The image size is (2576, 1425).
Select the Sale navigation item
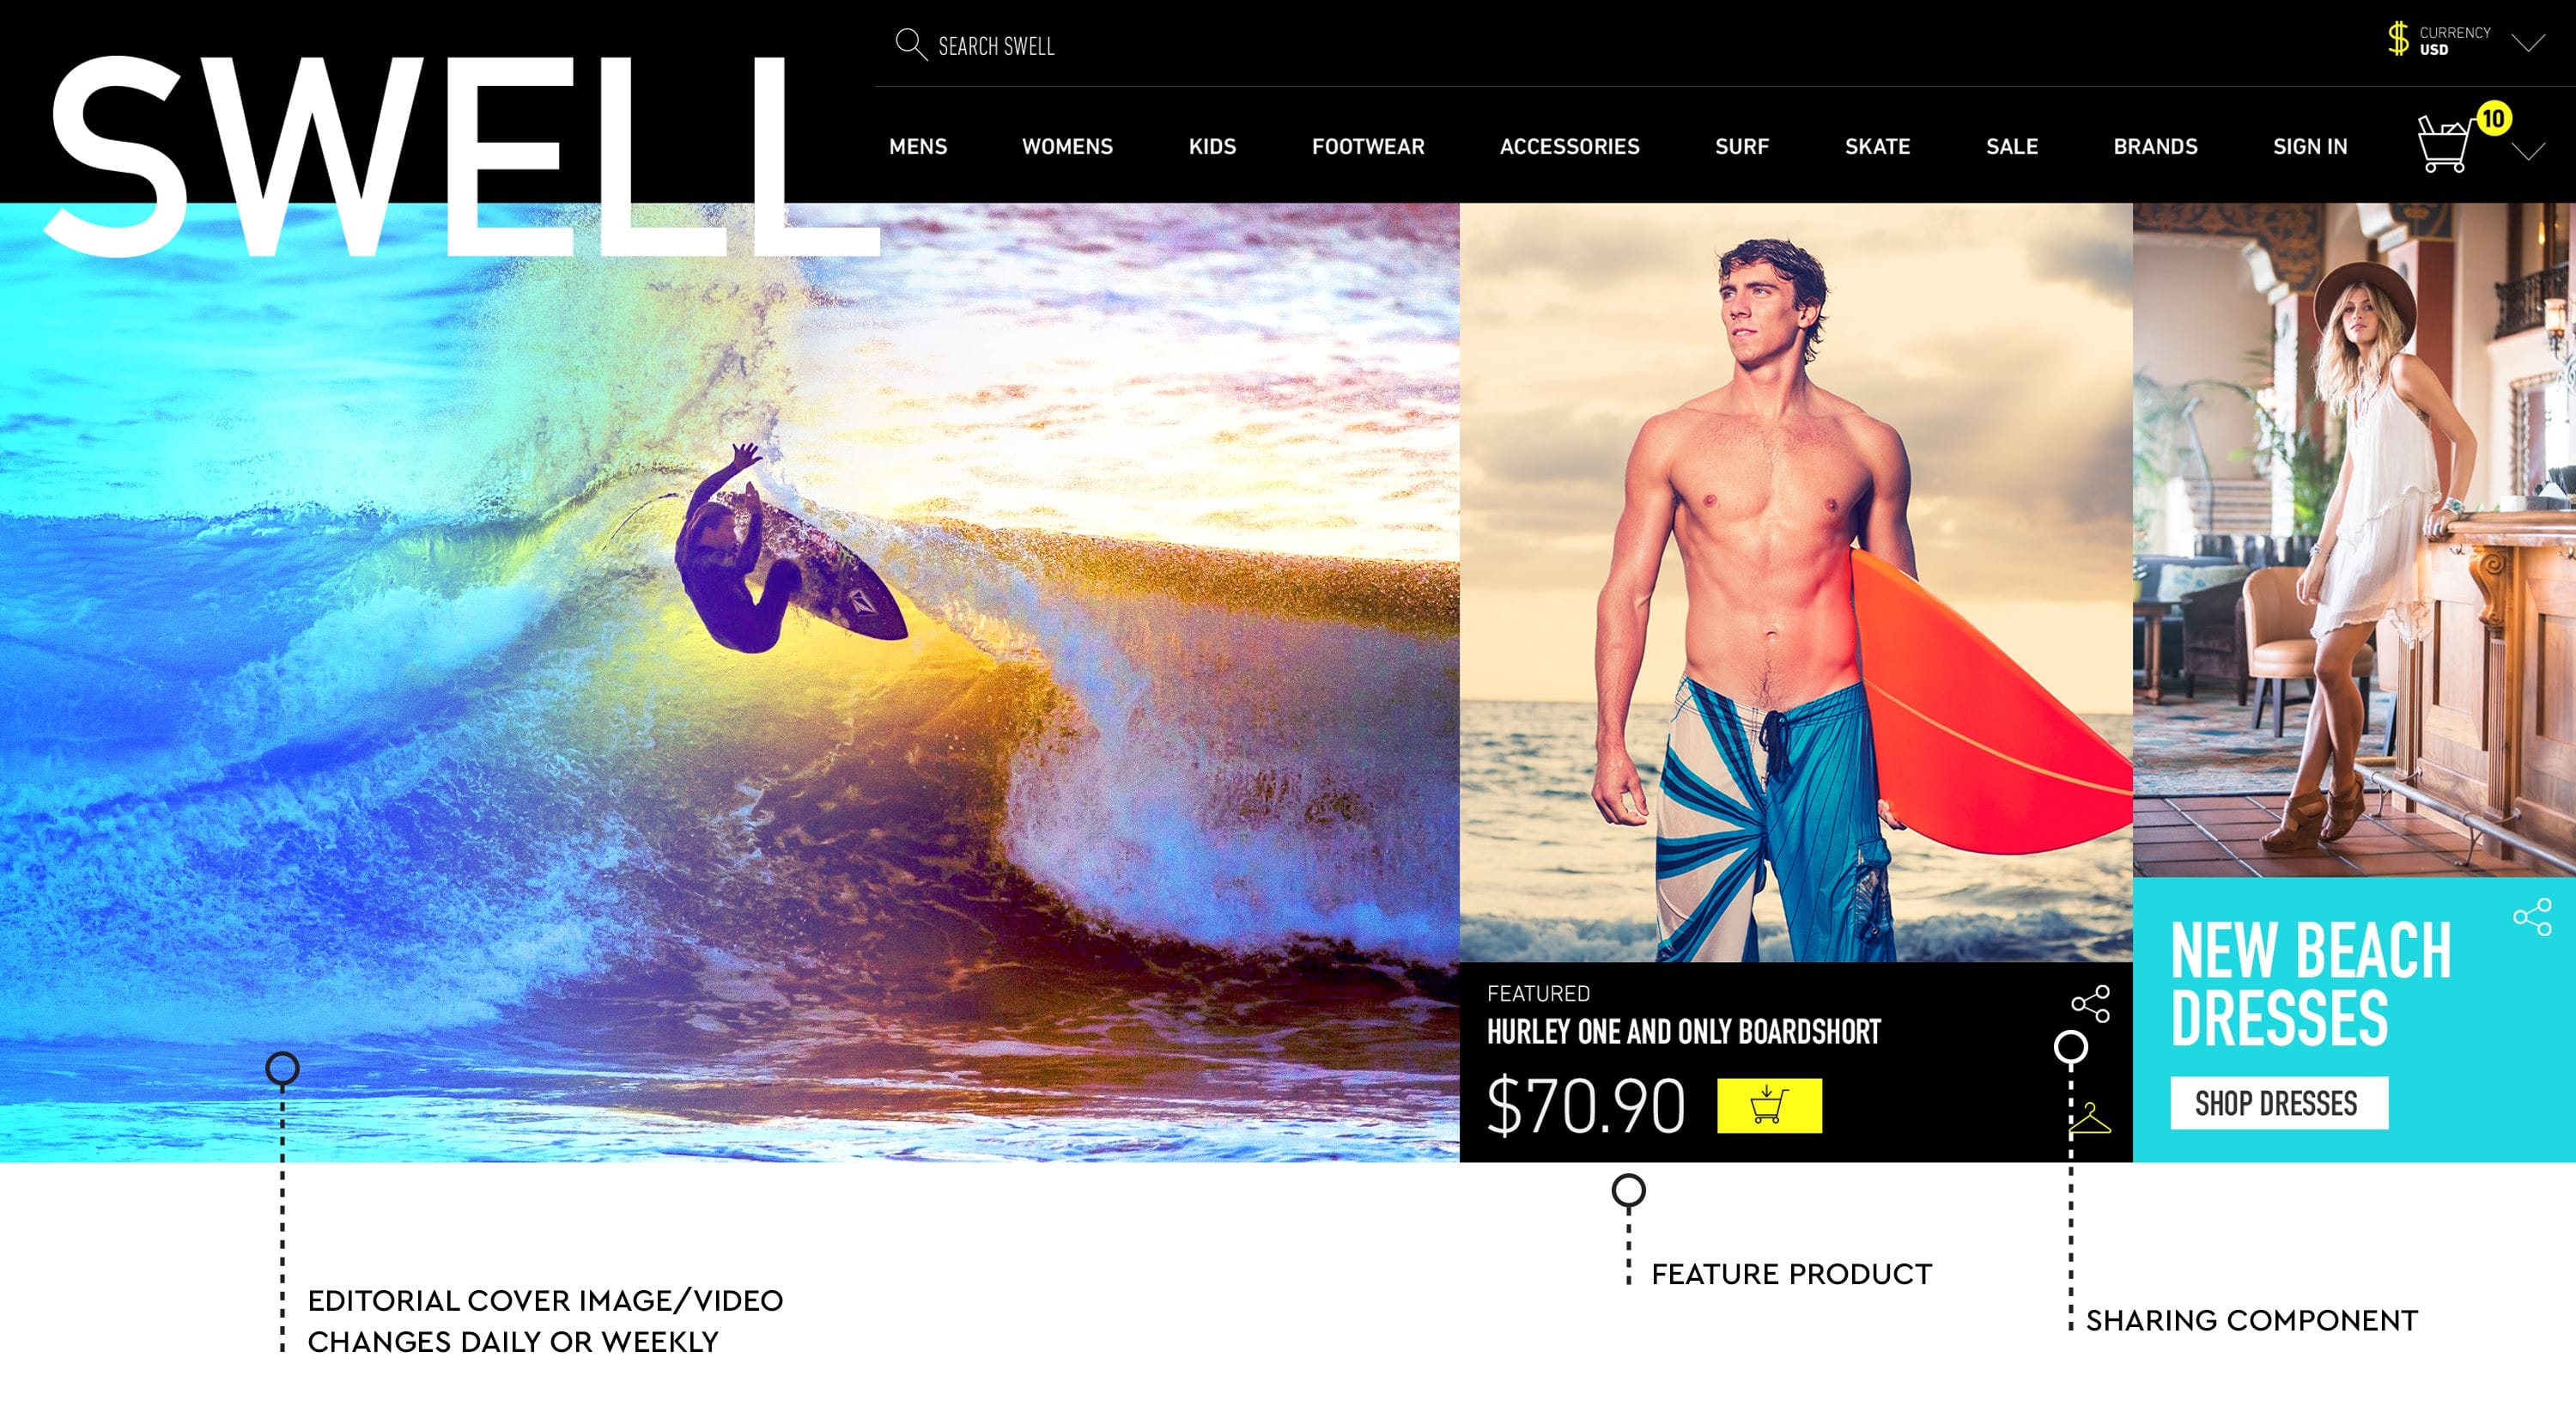coord(2012,146)
